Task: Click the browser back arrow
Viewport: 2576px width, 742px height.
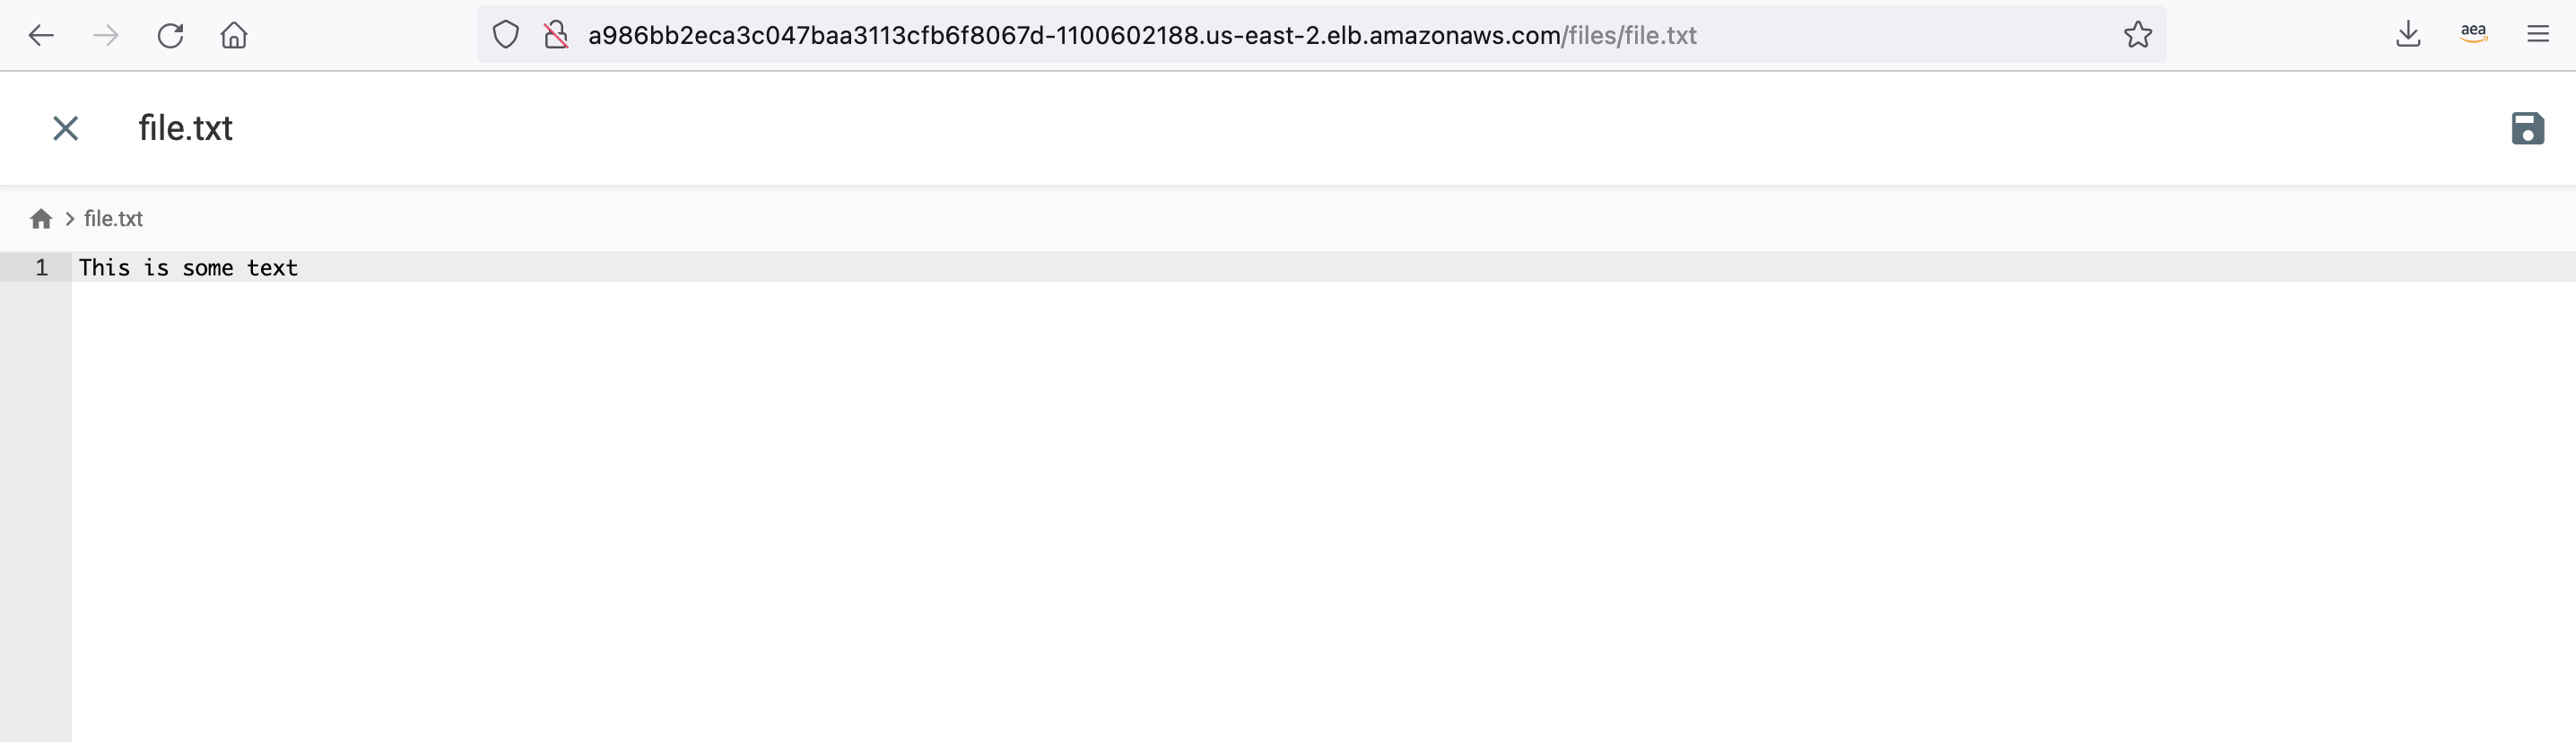Action: pos(41,35)
